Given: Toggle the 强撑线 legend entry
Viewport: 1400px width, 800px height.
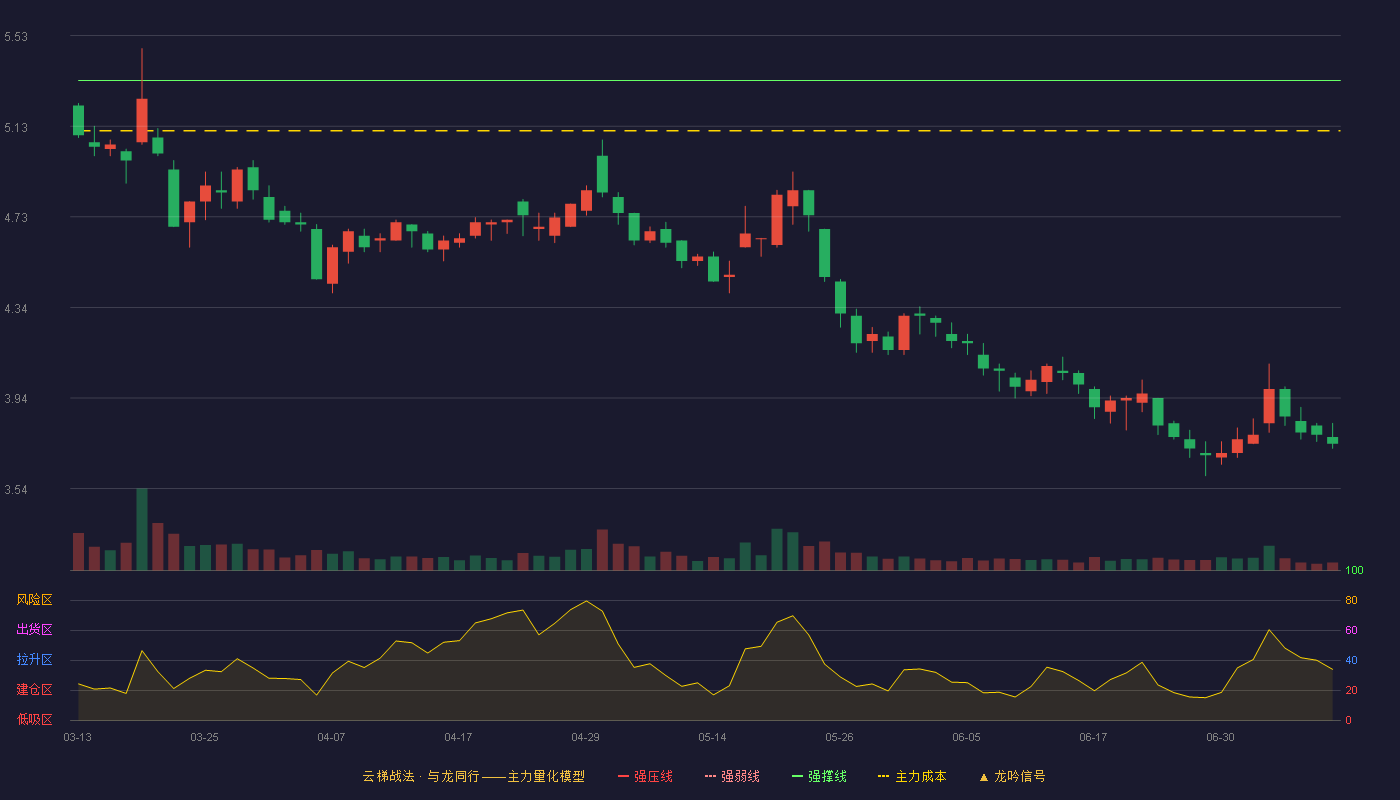Looking at the screenshot, I should pos(819,776).
